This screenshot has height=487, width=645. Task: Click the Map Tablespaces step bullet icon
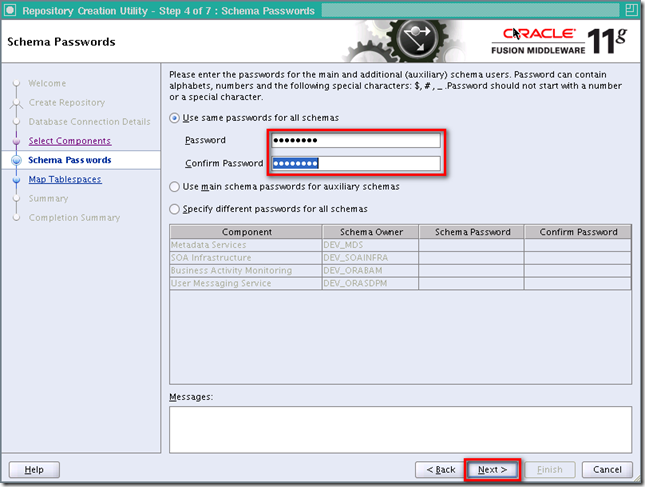pyautogui.click(x=16, y=180)
